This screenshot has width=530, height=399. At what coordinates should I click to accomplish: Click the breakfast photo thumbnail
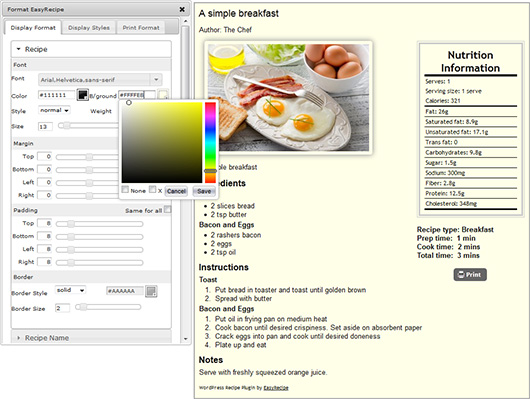(x=288, y=97)
